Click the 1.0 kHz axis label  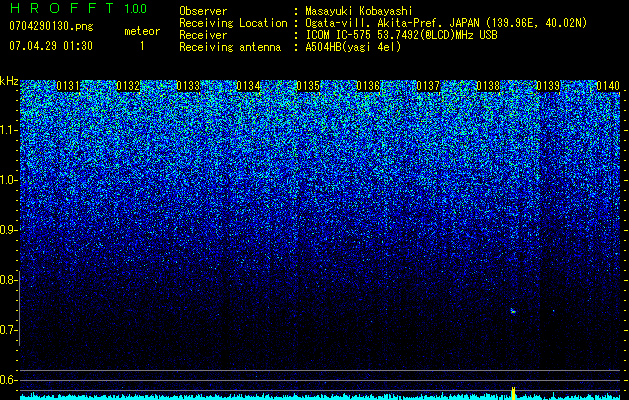[8, 180]
